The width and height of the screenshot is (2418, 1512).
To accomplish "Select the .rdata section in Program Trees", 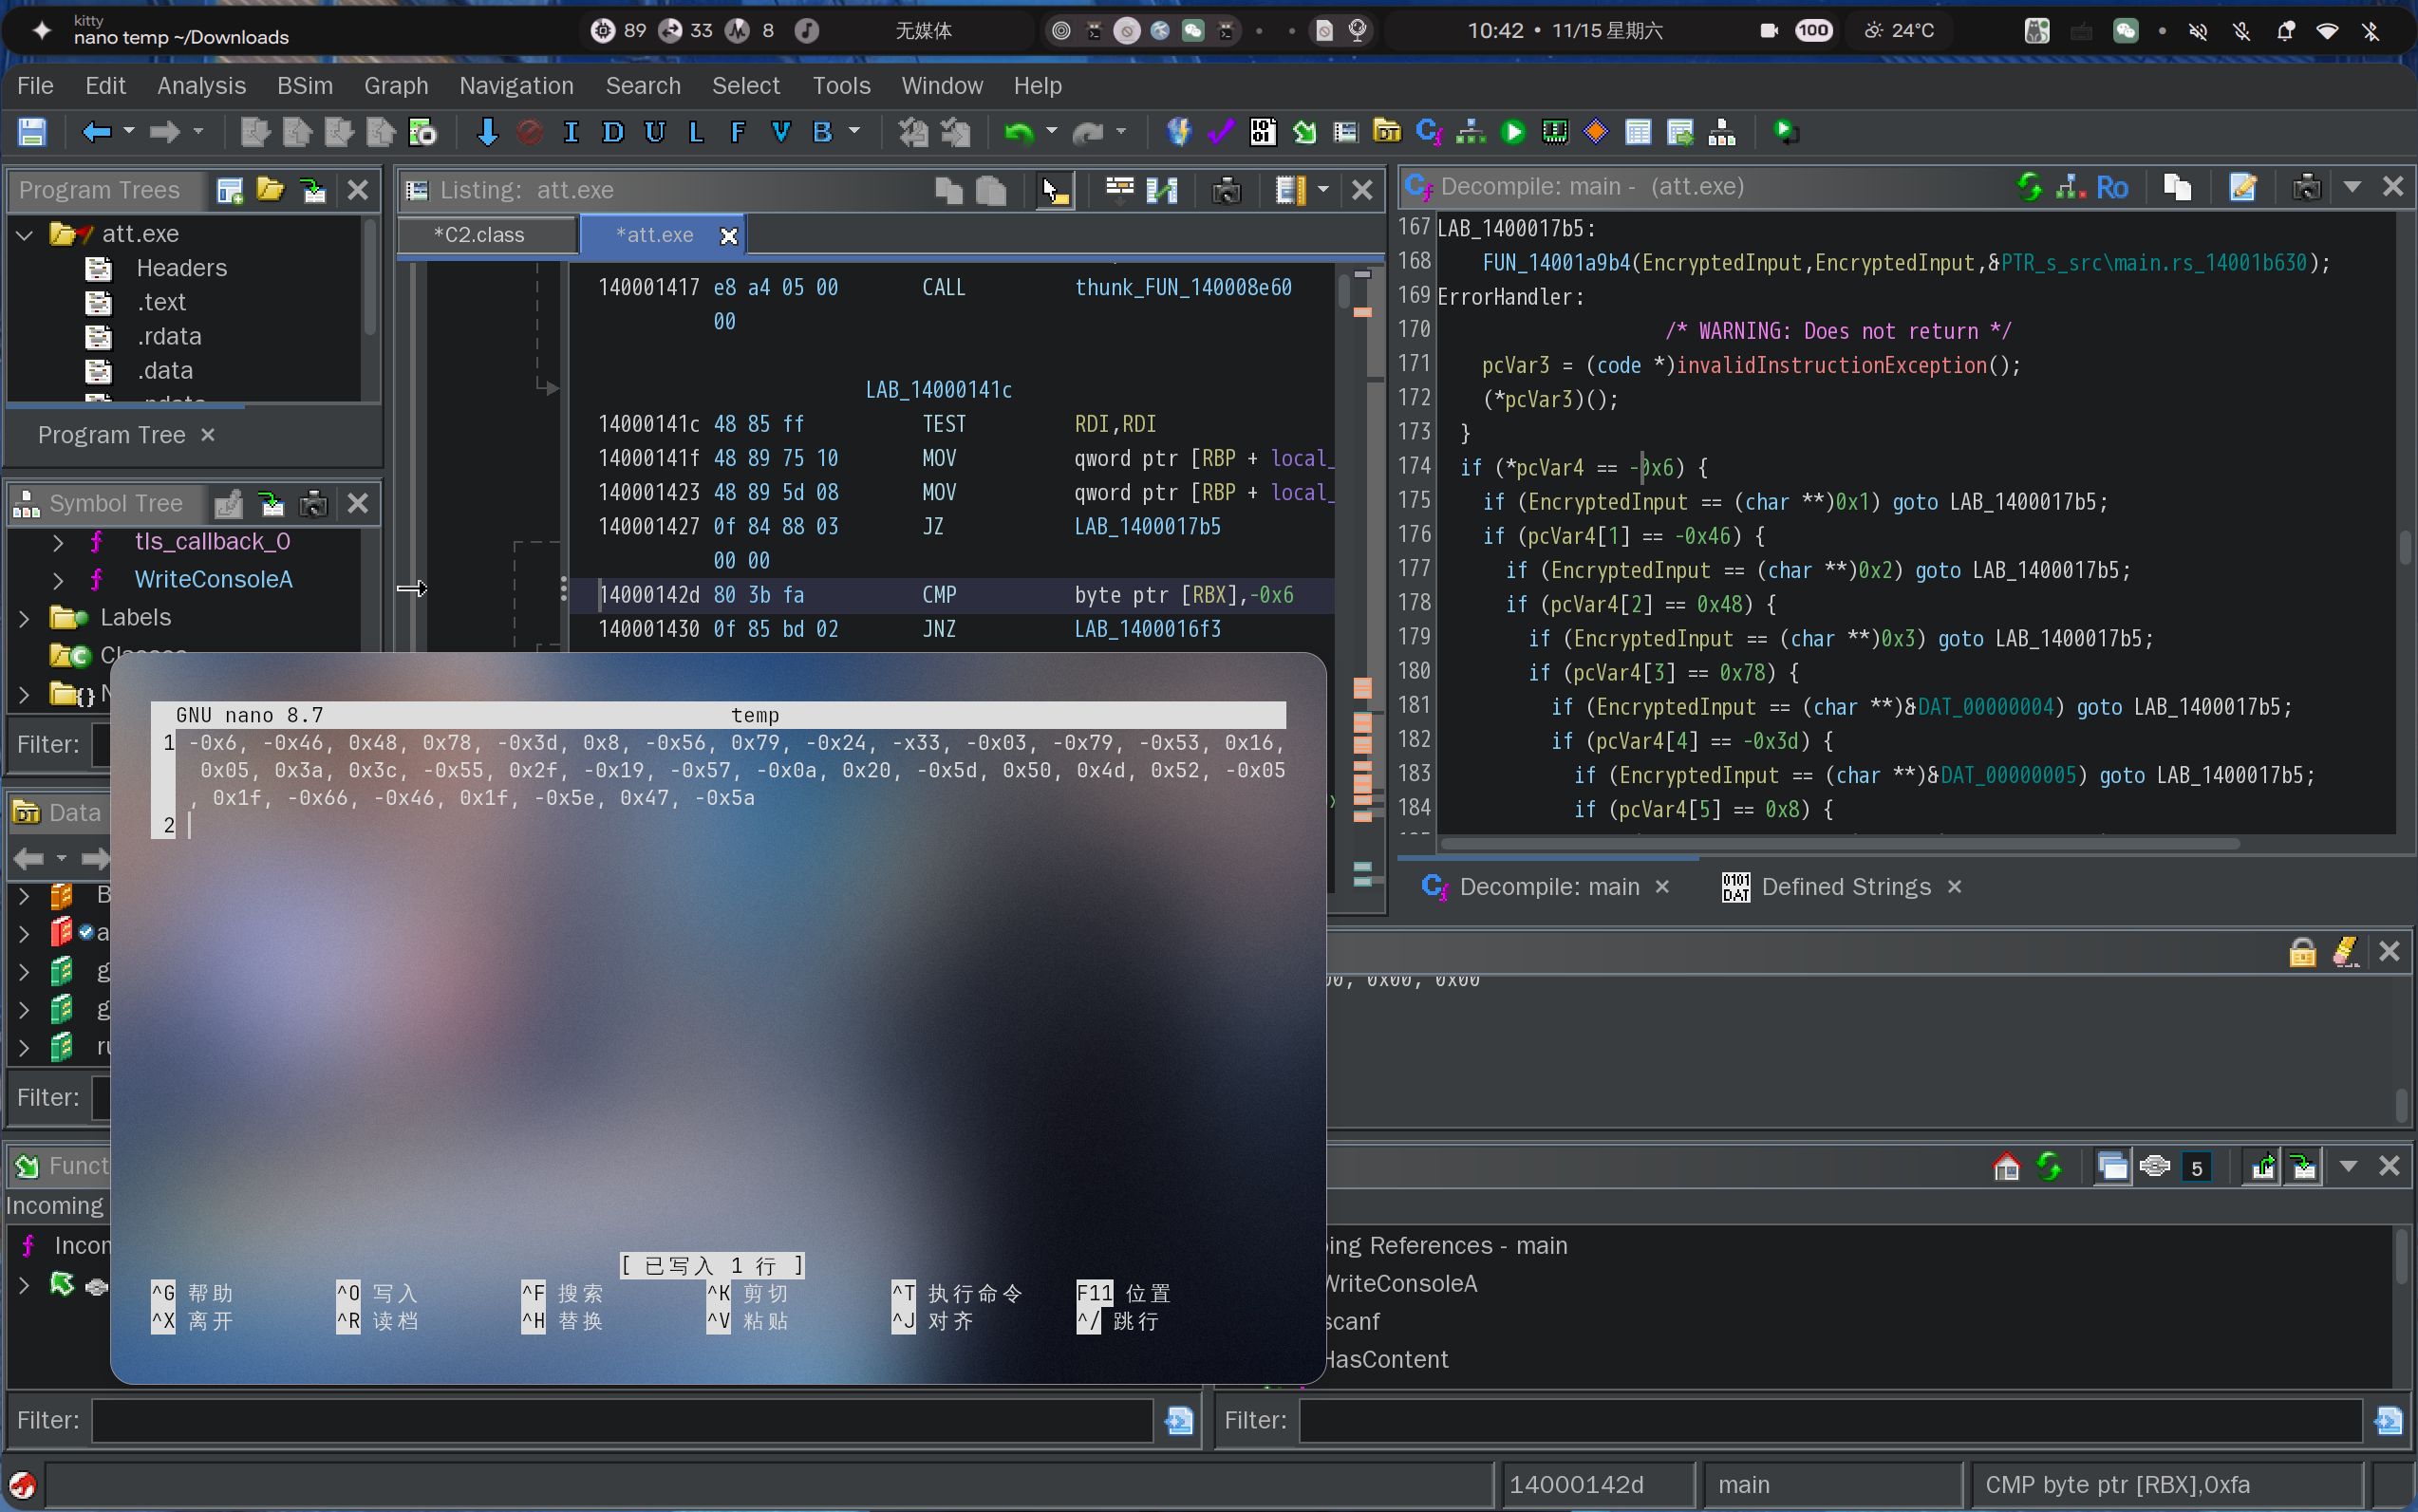I will click(168, 337).
